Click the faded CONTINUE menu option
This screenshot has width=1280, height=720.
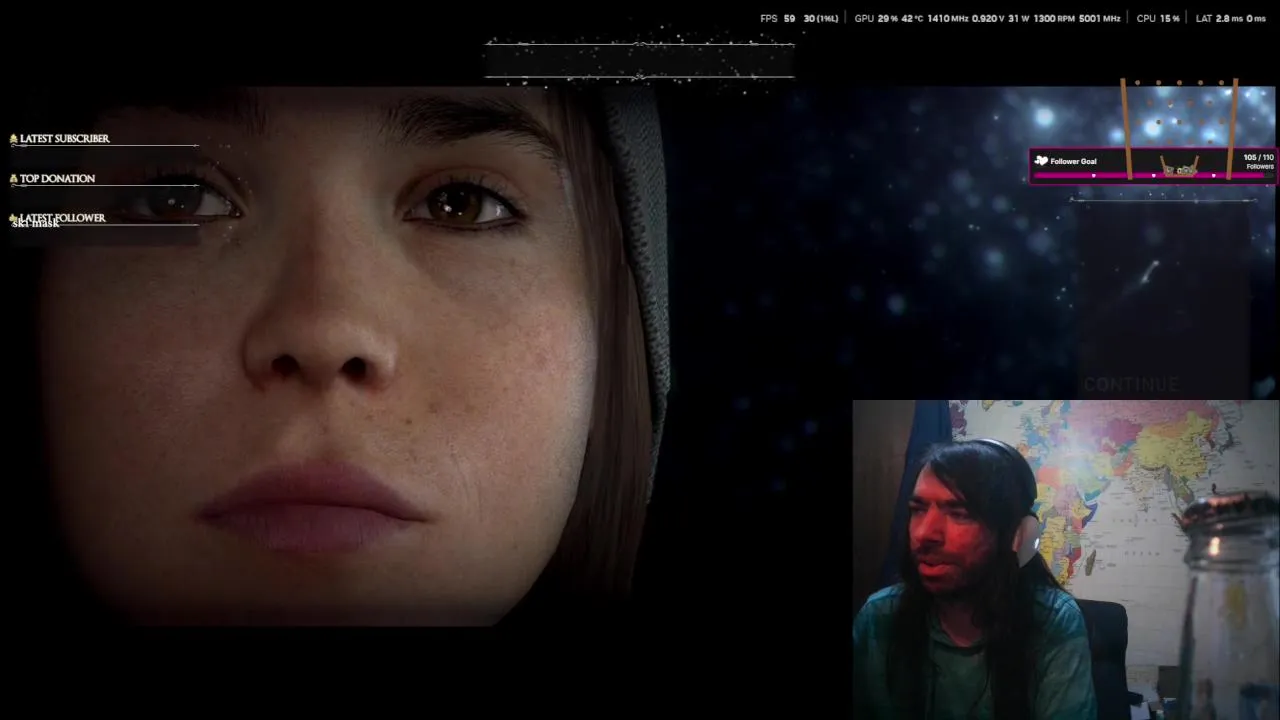(x=1131, y=385)
